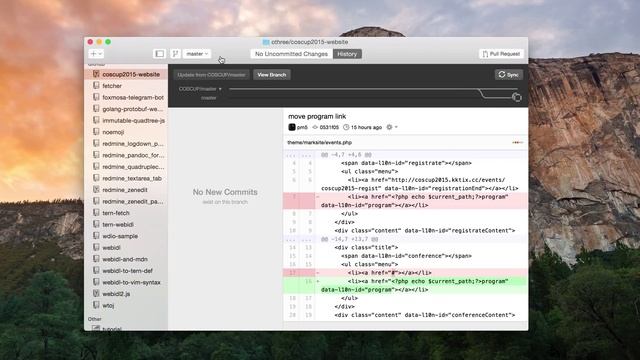Click the move program link commit title
Image resolution: width=640 pixels, height=360 pixels.
point(317,116)
